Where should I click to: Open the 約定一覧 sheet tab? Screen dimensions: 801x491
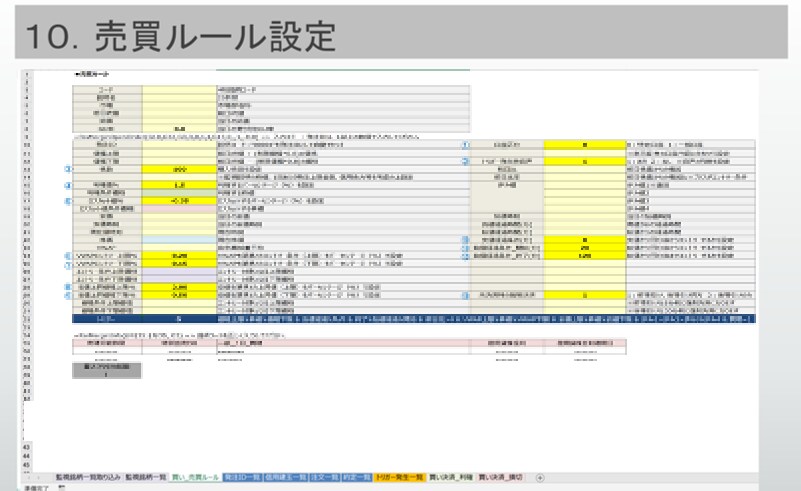[357, 477]
